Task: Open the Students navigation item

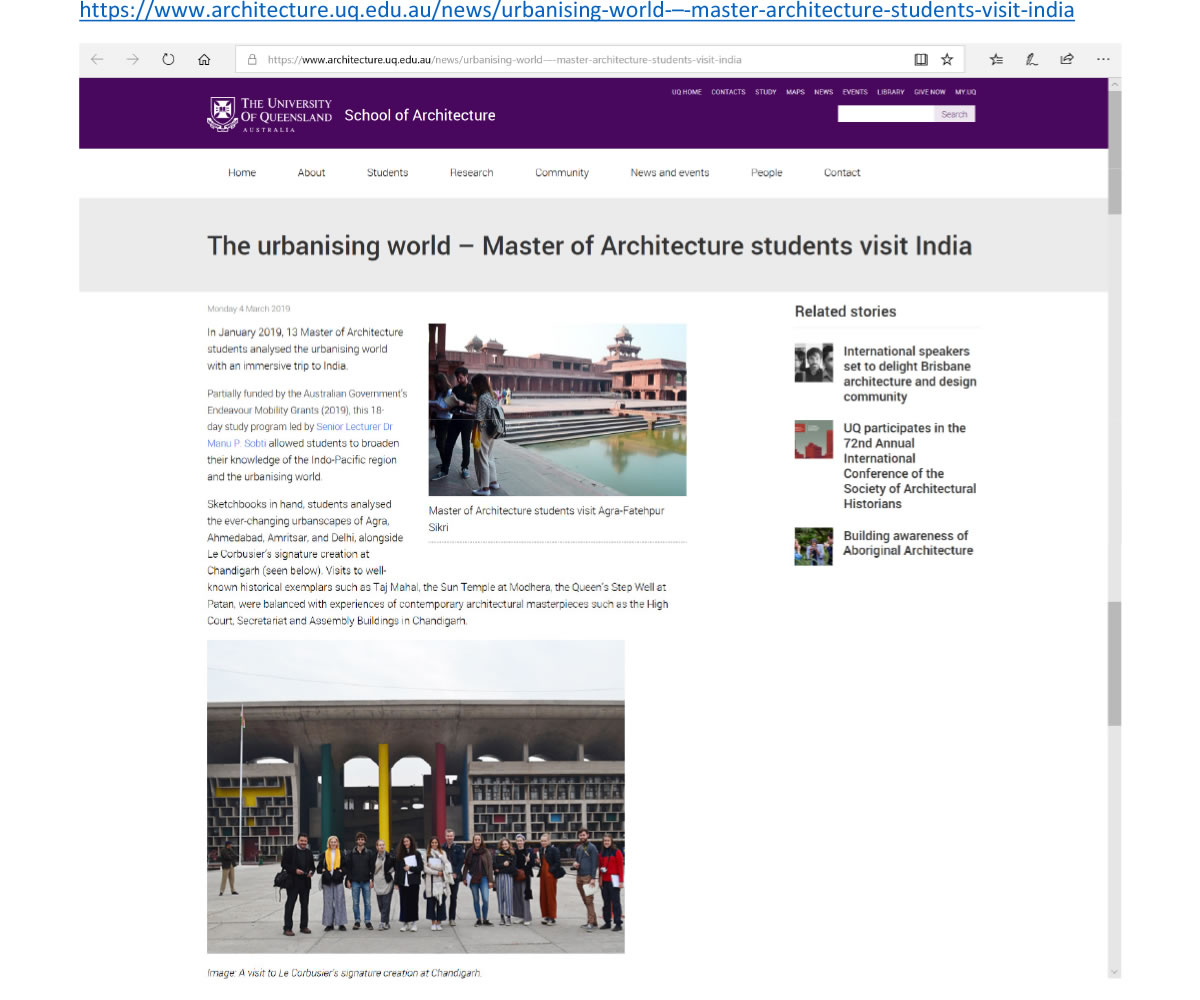Action: (387, 173)
